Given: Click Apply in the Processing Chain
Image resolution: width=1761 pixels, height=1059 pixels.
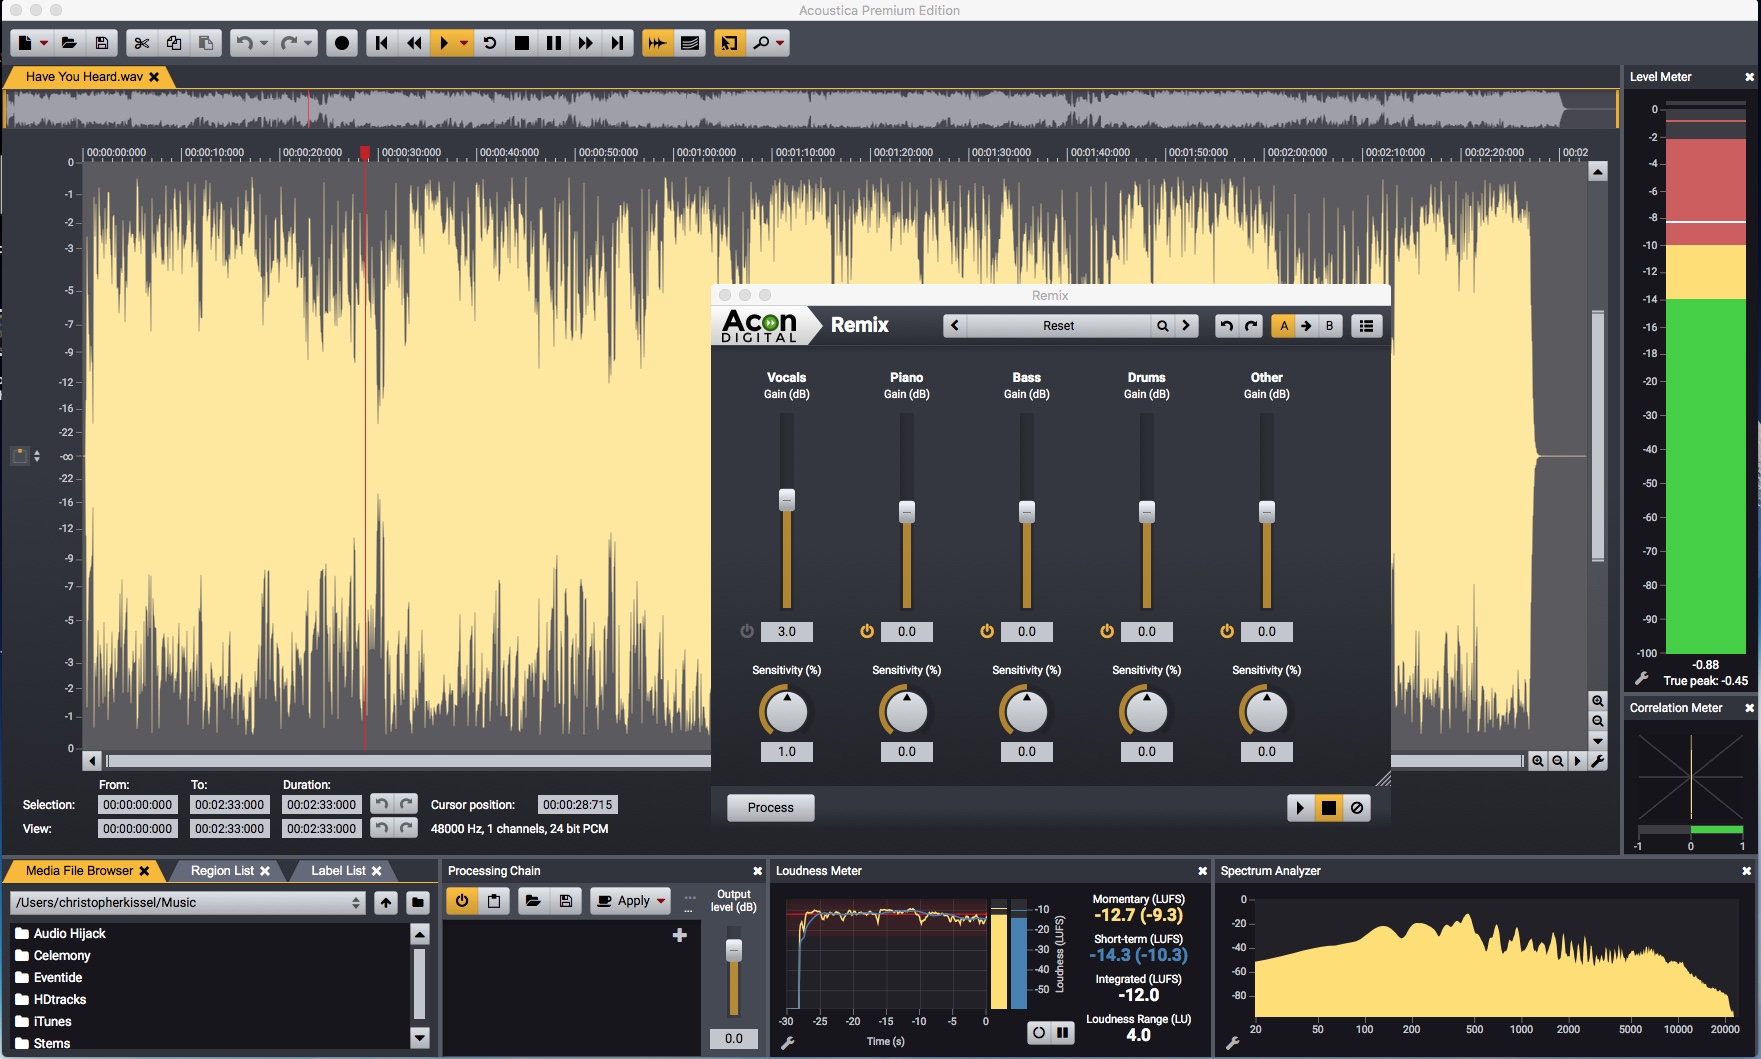Looking at the screenshot, I should pos(624,901).
